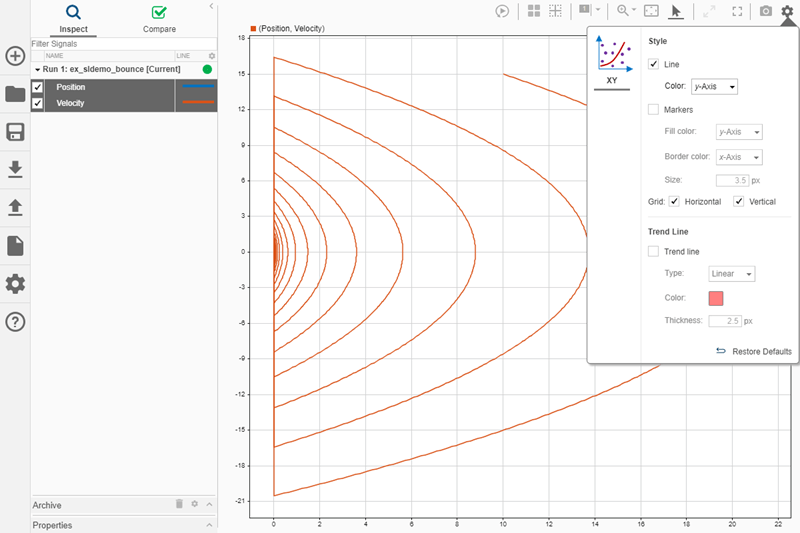Switch to the Inspect tab
The width and height of the screenshot is (800, 533).
[73, 19]
